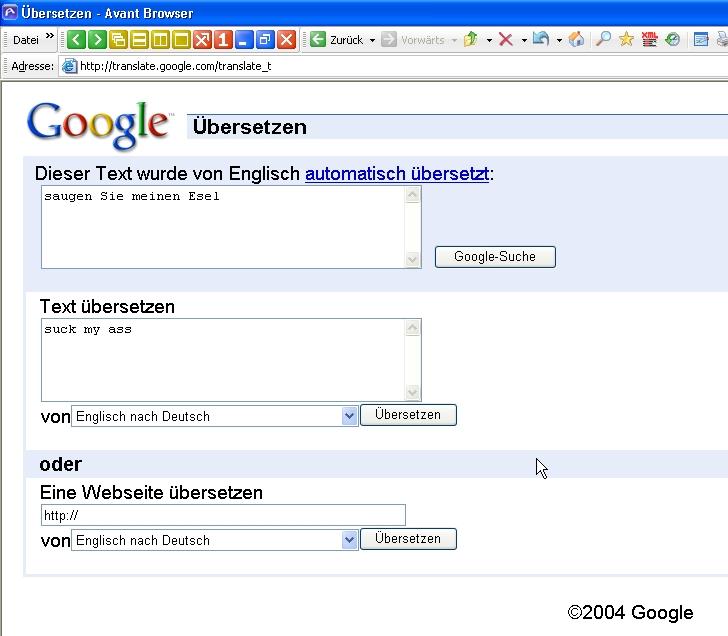
Task: Open the dropdown next to stop icon
Action: click(524, 40)
